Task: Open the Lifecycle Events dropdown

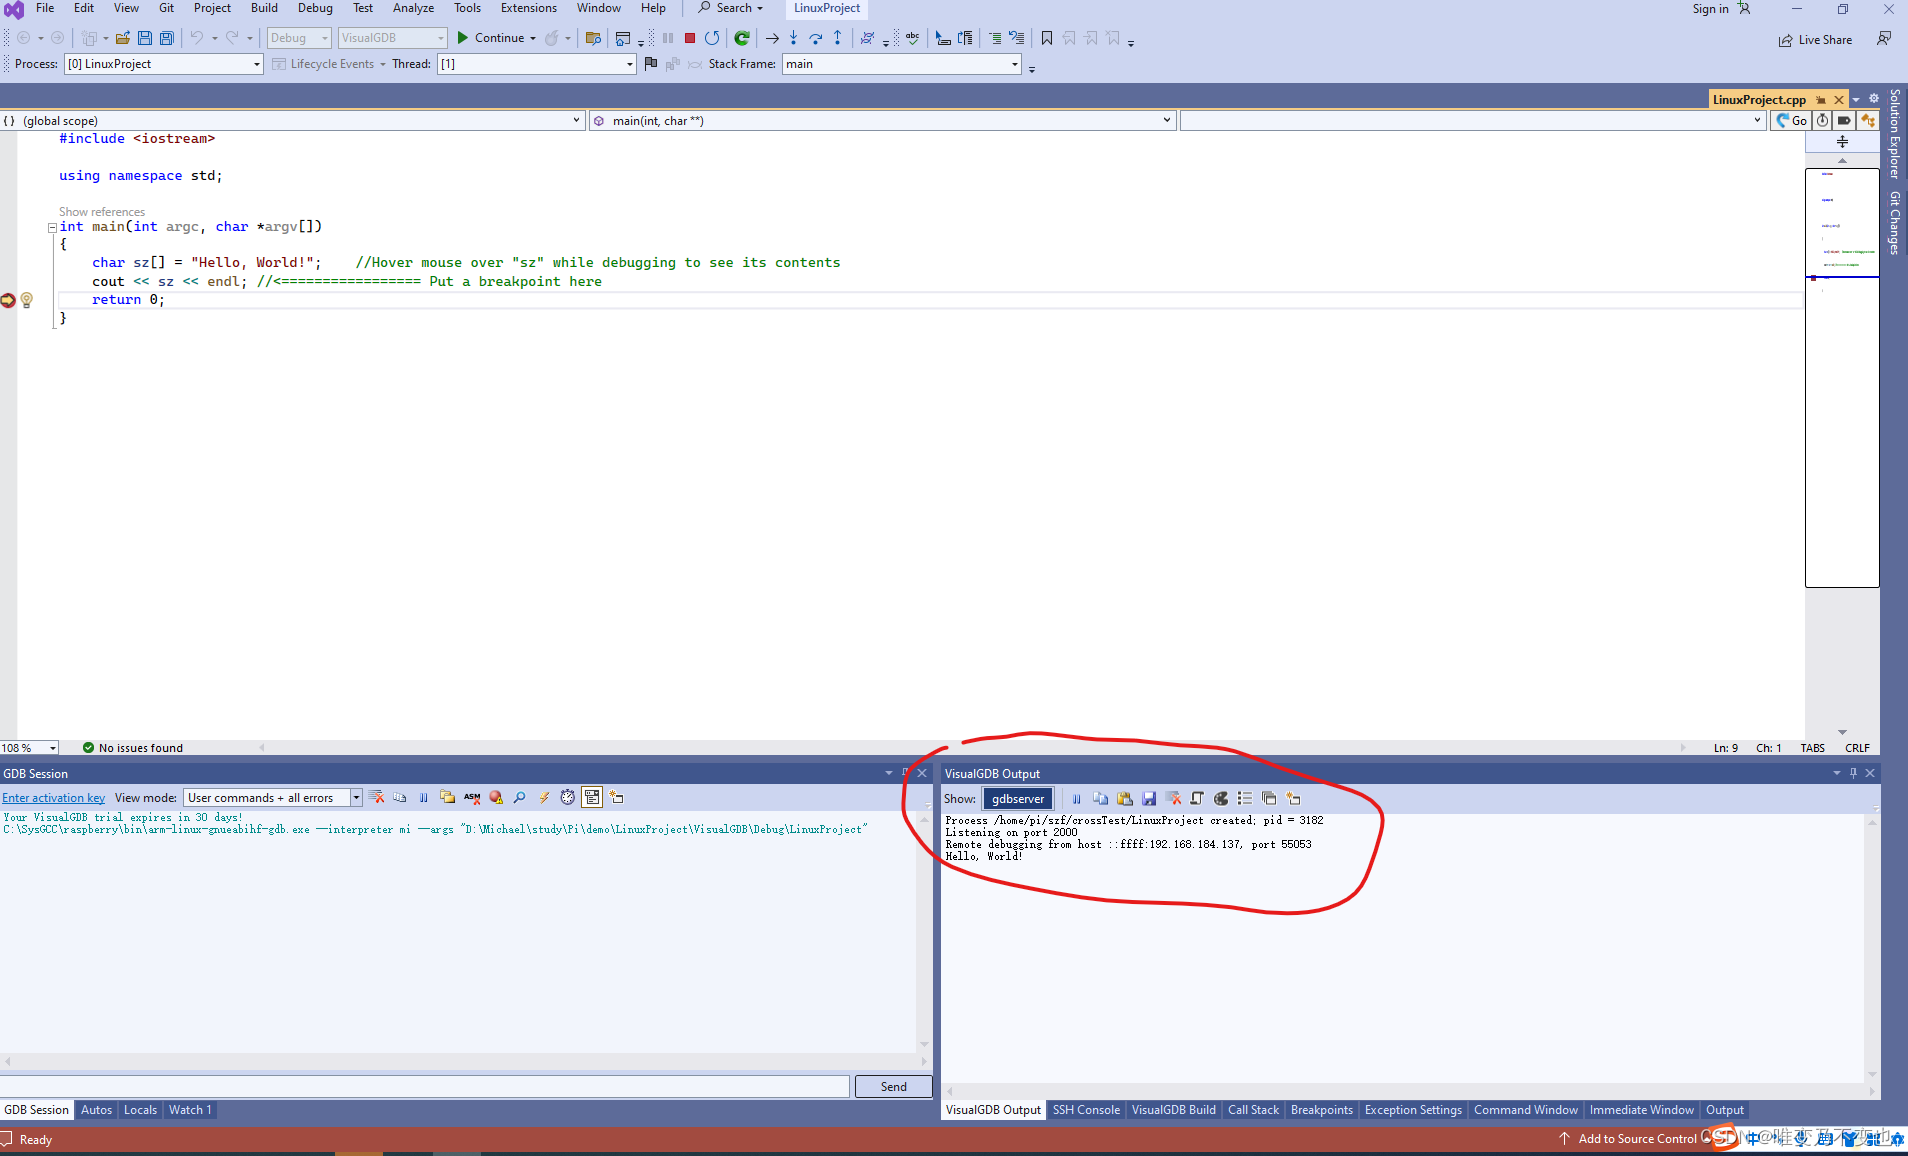Action: click(329, 64)
